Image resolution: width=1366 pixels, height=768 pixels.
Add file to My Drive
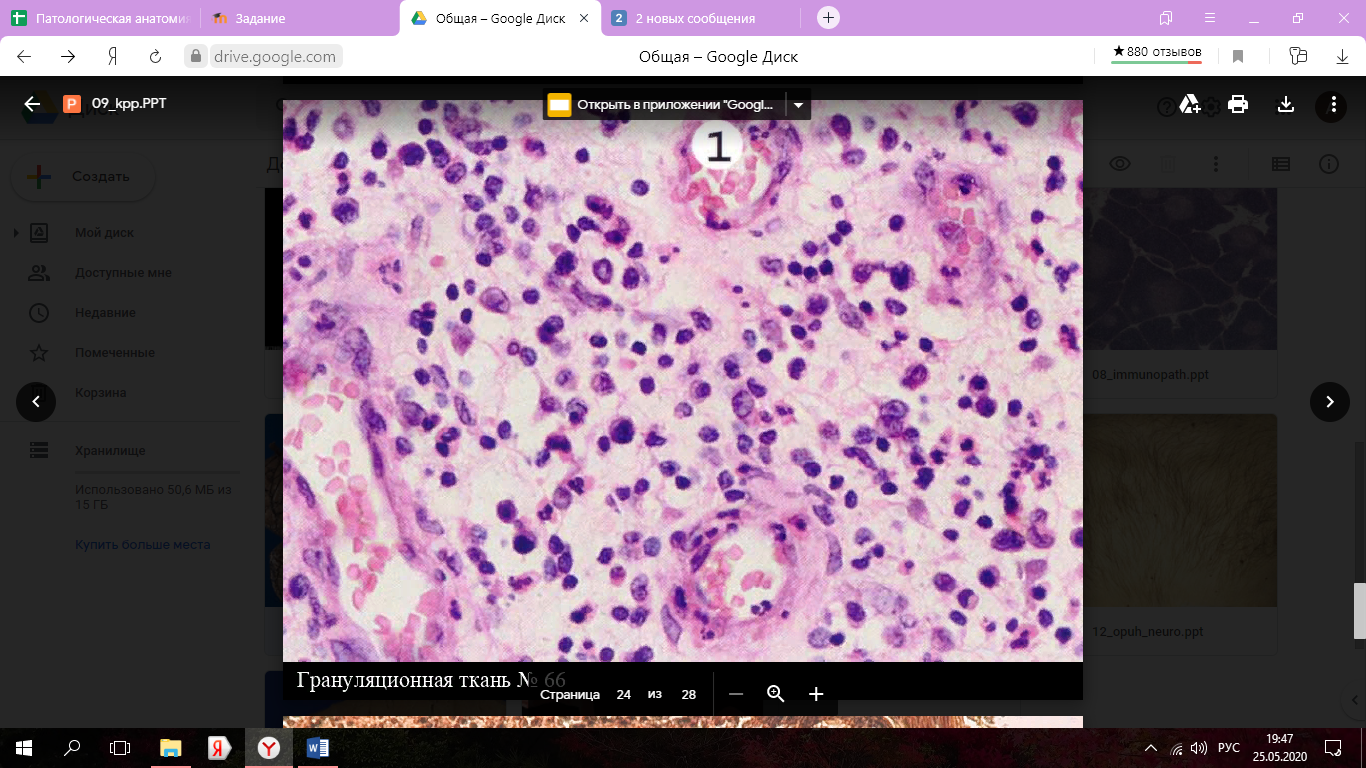tap(1189, 104)
